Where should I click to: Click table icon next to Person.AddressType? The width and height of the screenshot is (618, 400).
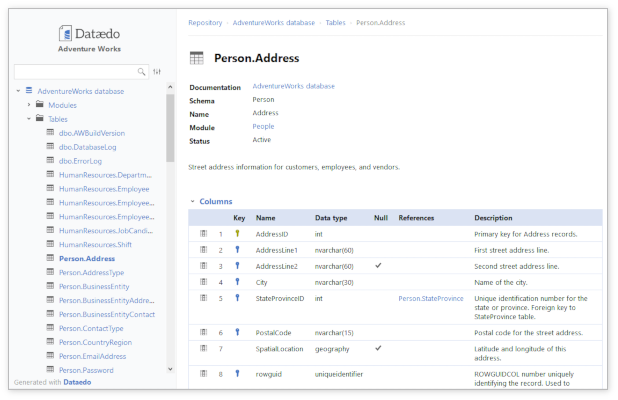pyautogui.click(x=50, y=272)
